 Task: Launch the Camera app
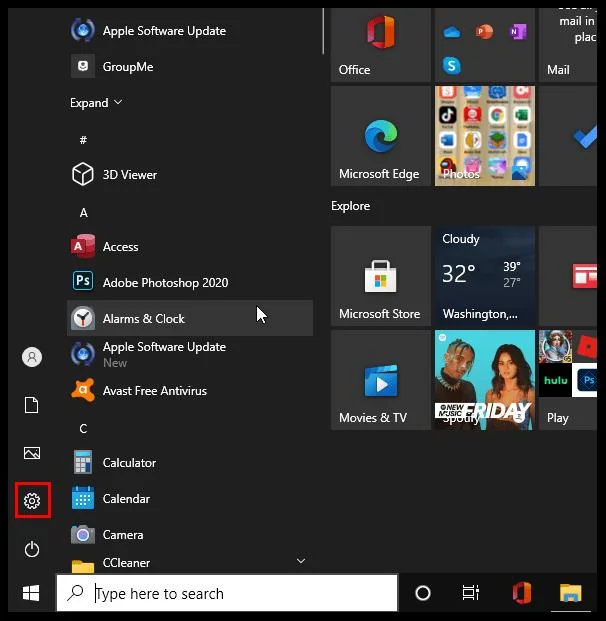pyautogui.click(x=190, y=534)
